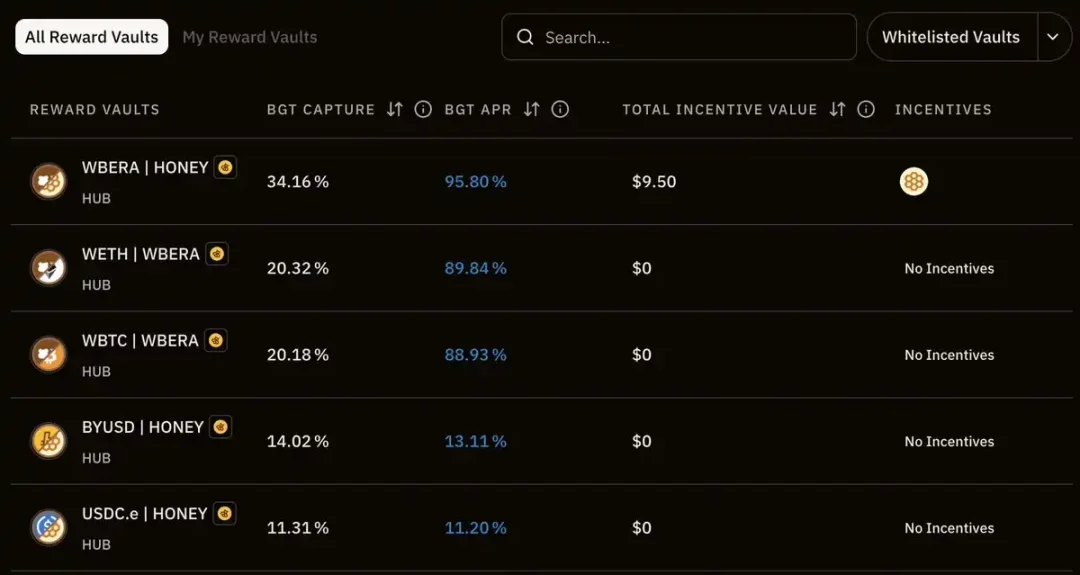Open the WETH | WBERA vault row

pos(140,254)
